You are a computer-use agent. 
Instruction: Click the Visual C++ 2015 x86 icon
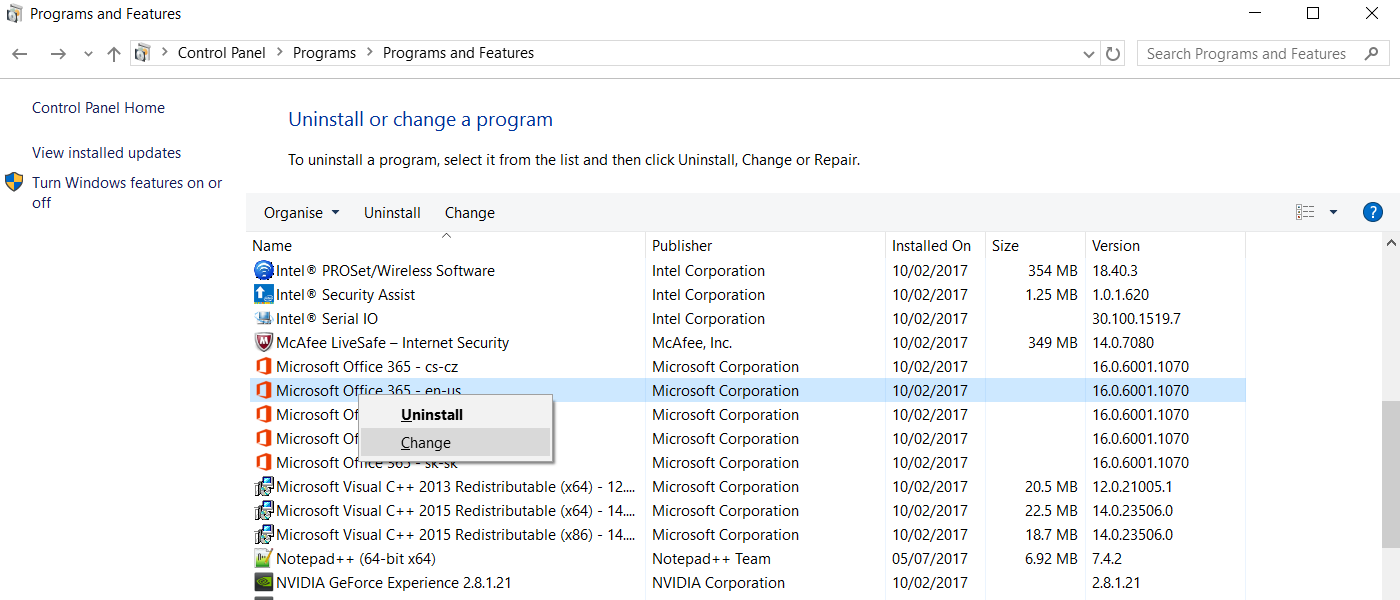pos(264,535)
